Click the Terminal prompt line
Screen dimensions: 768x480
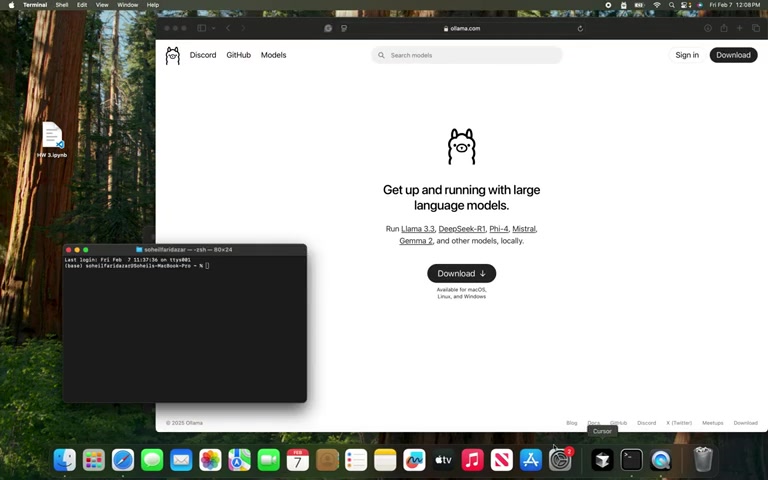137,265
